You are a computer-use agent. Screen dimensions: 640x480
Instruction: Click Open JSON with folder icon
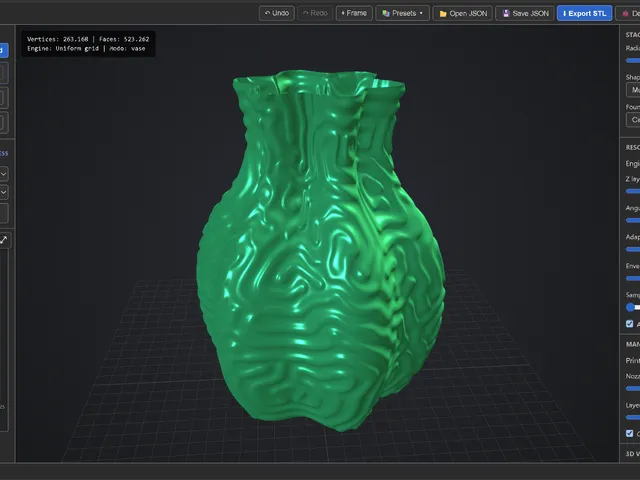[463, 13]
